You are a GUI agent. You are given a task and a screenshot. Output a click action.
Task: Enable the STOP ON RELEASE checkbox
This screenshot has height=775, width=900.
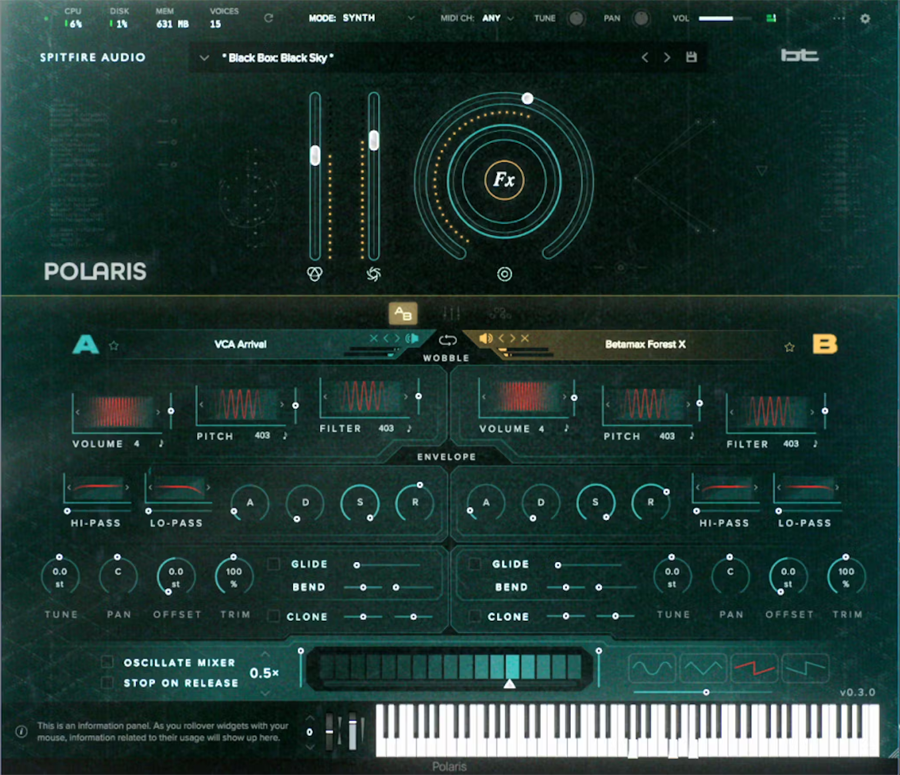(x=107, y=683)
